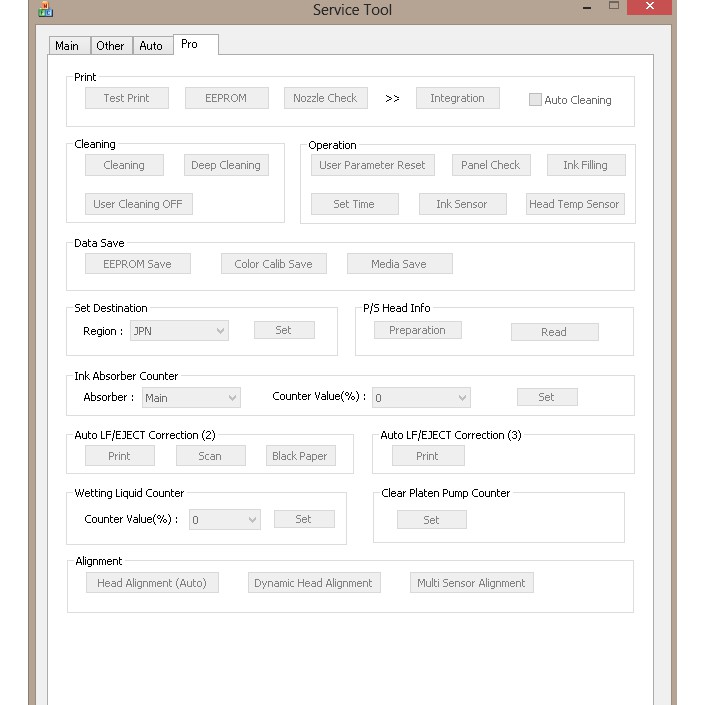705x705 pixels.
Task: Expand the Absorber dropdown set to Main
Action: pos(191,398)
